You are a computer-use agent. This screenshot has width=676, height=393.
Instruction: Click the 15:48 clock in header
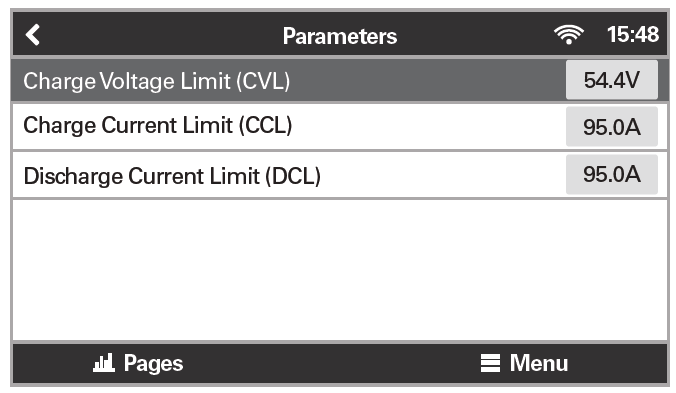click(633, 34)
